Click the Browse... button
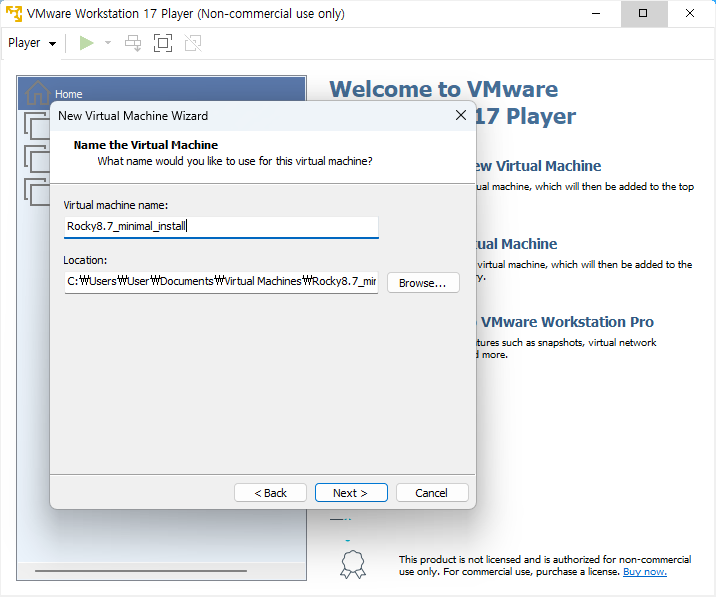 [423, 283]
